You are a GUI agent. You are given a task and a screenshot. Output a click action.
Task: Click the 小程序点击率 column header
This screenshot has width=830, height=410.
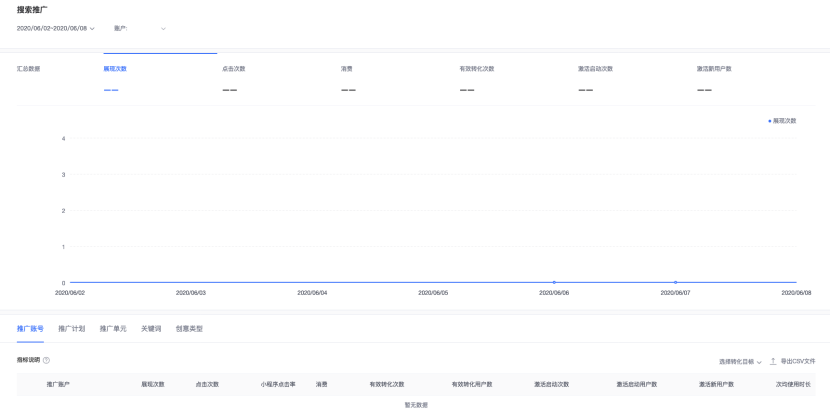click(x=278, y=384)
